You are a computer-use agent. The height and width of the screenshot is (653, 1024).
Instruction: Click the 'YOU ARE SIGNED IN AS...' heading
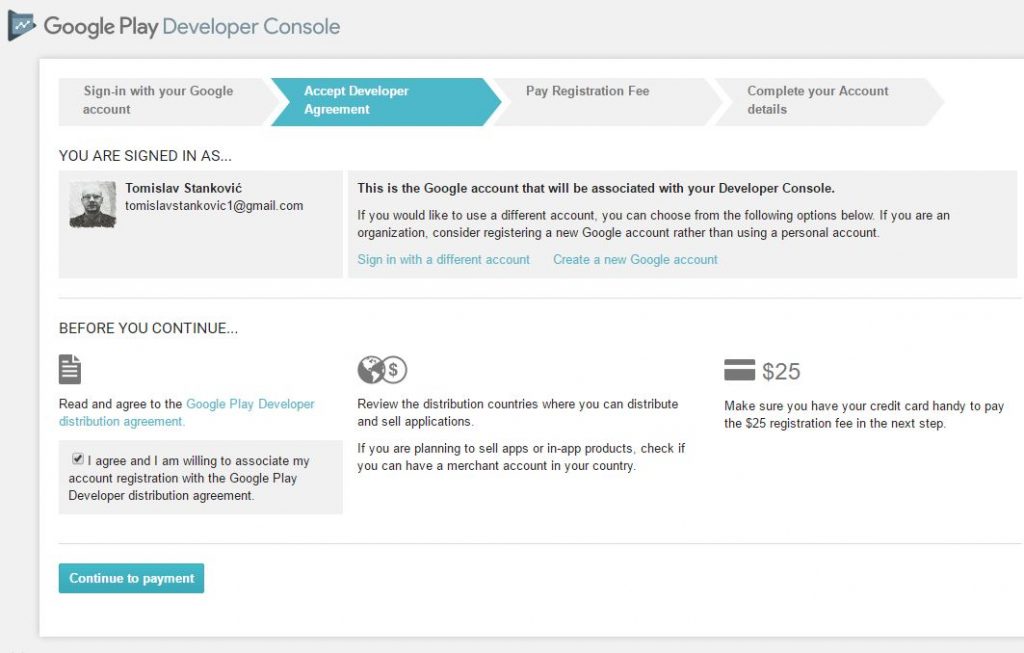coord(145,155)
